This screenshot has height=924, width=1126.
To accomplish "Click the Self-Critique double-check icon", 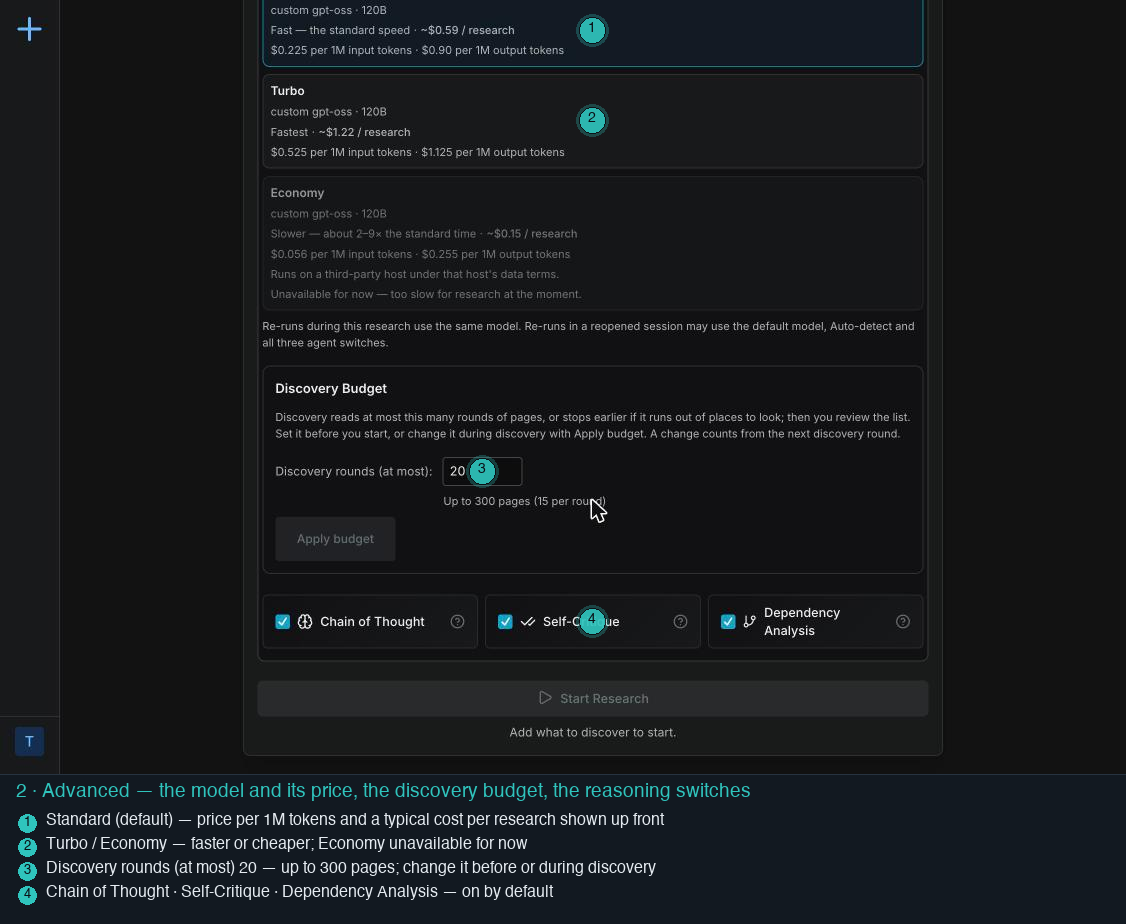I will 528,622.
